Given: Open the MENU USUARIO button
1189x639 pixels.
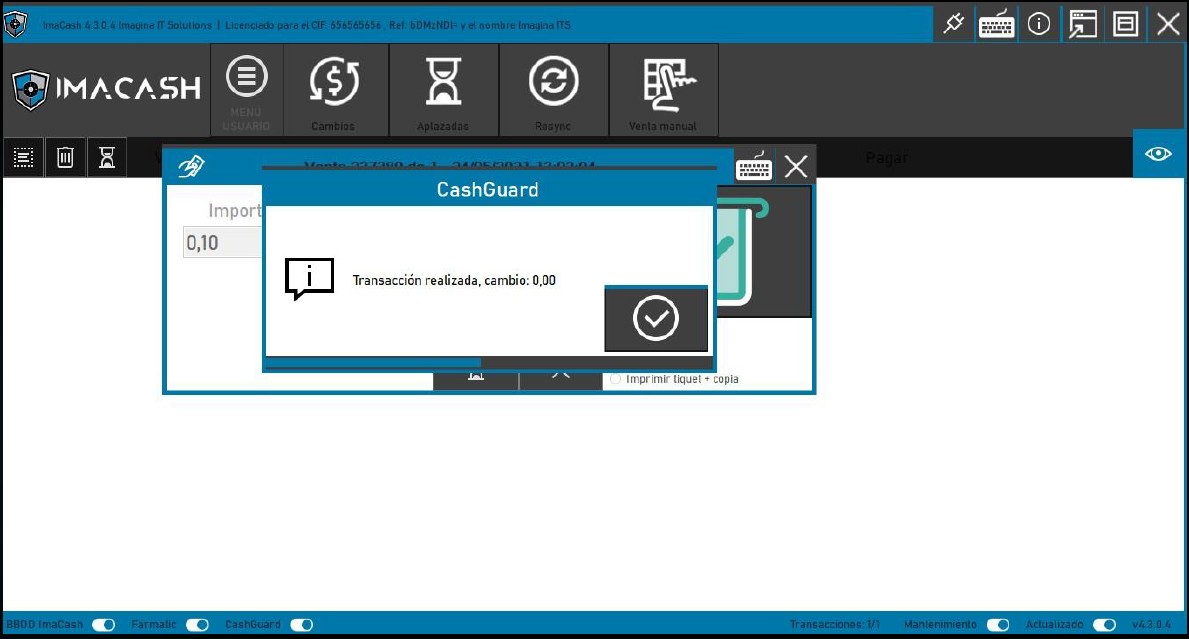Looking at the screenshot, I should click(x=246, y=90).
